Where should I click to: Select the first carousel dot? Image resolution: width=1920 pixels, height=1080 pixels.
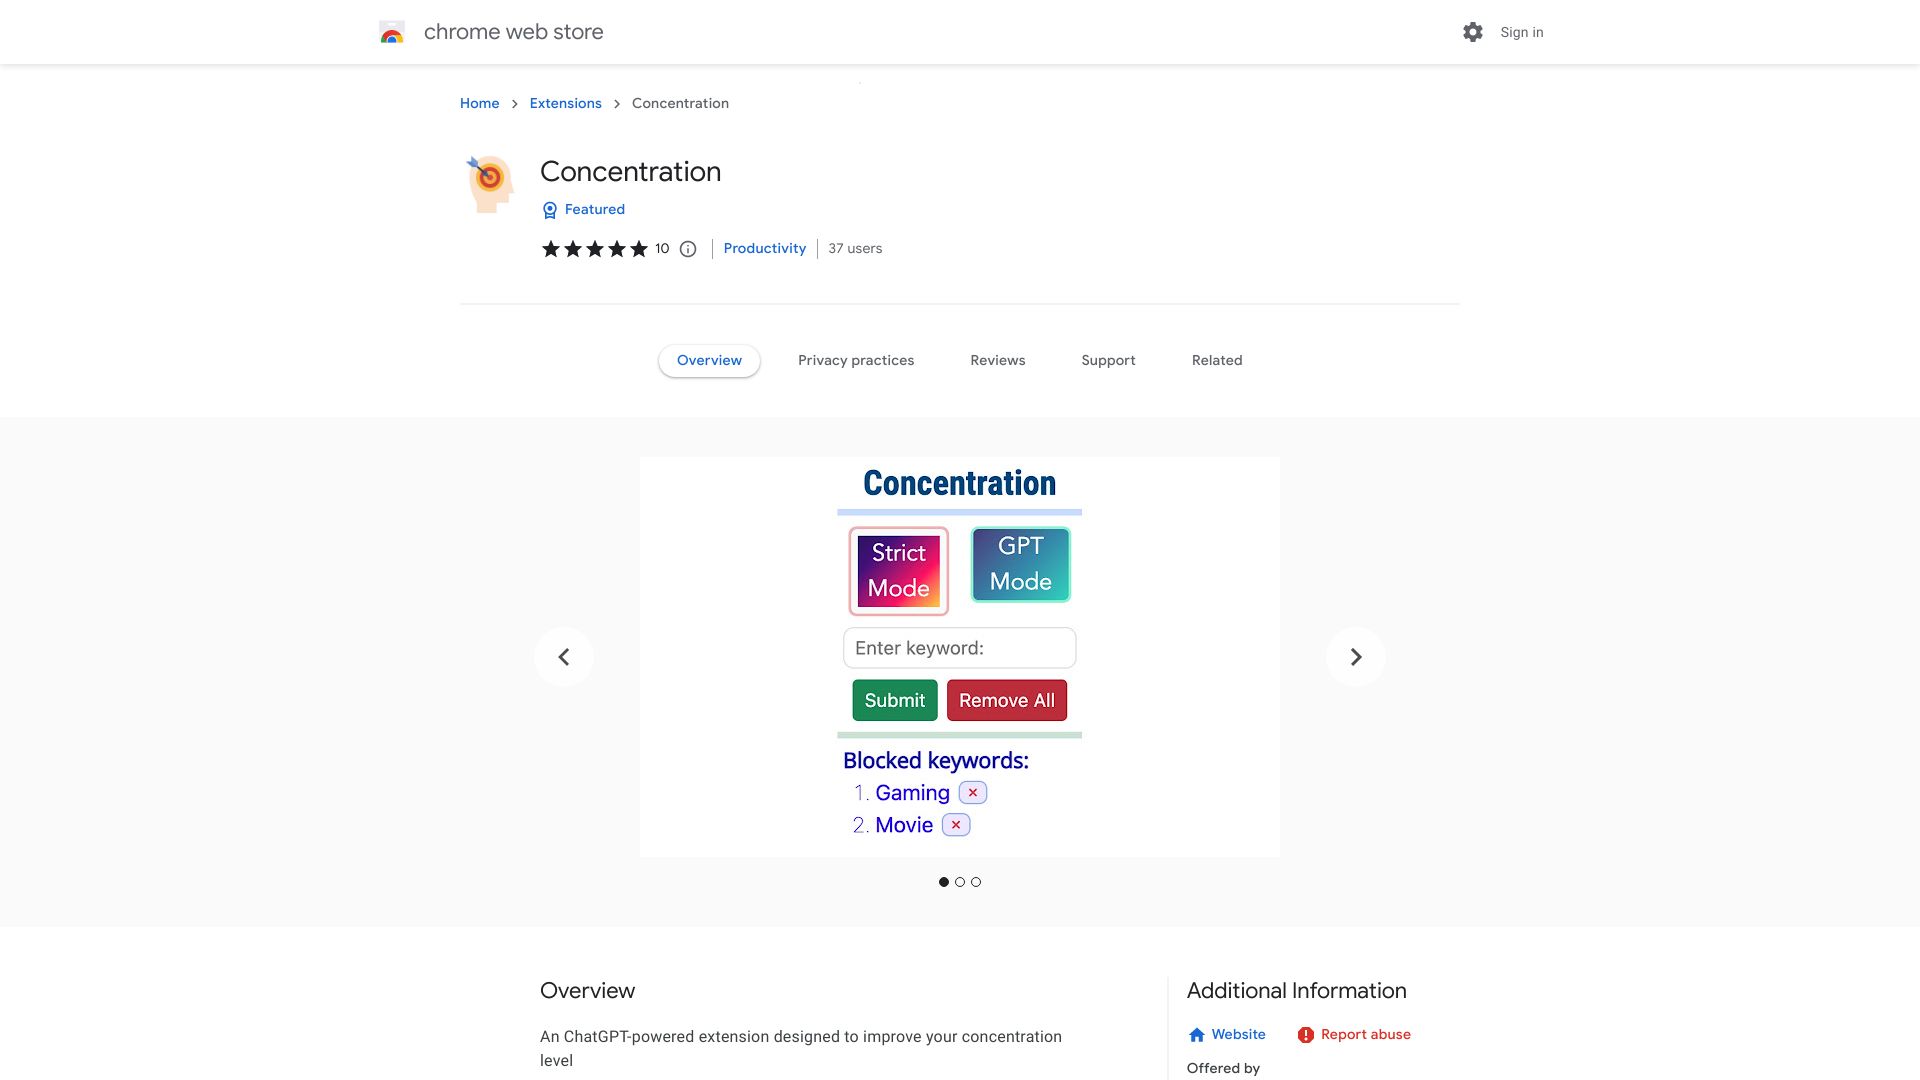coord(944,882)
